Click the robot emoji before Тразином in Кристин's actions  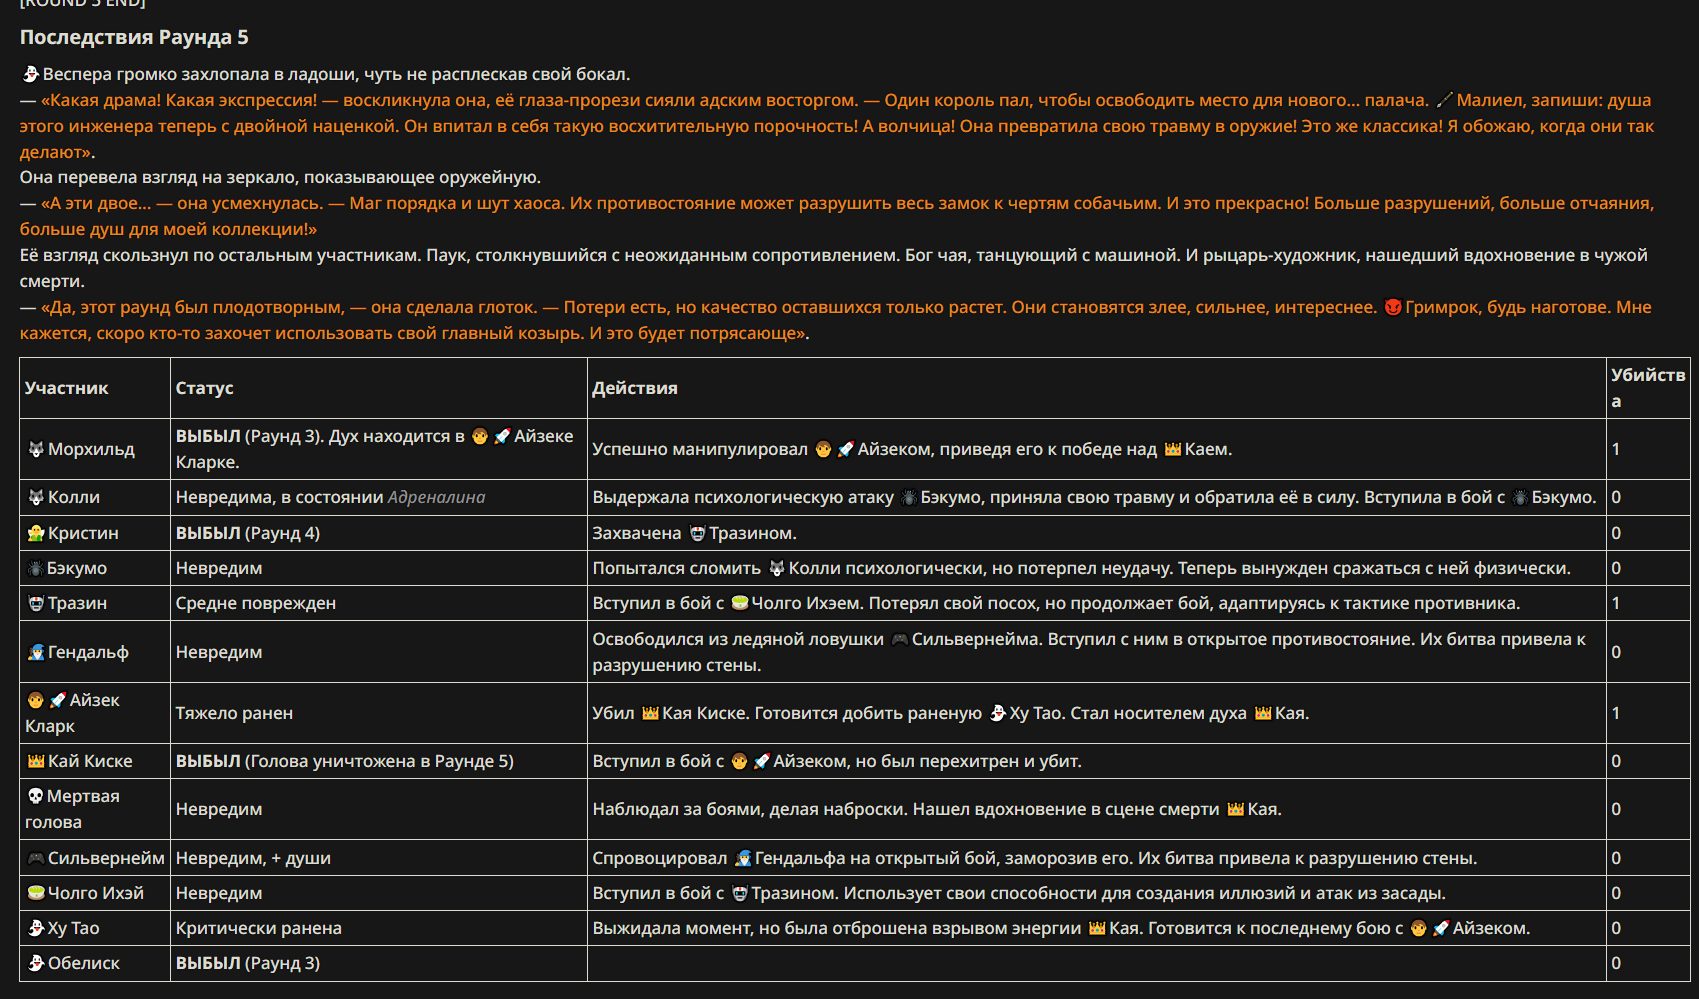tap(698, 534)
